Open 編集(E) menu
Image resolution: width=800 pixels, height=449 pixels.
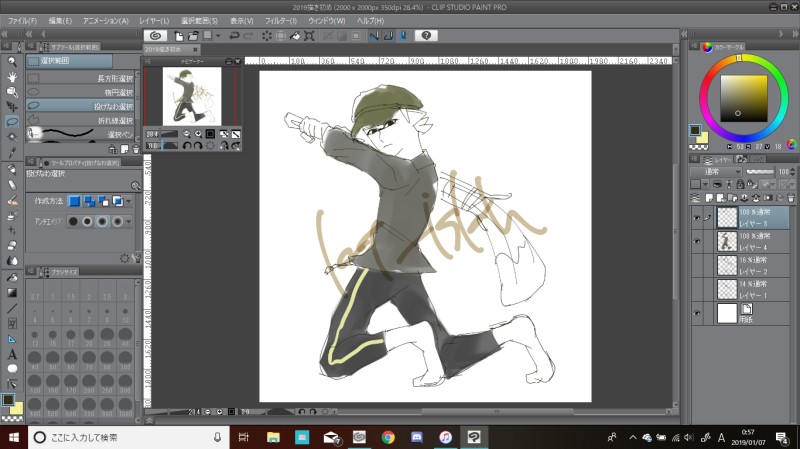(x=60, y=21)
